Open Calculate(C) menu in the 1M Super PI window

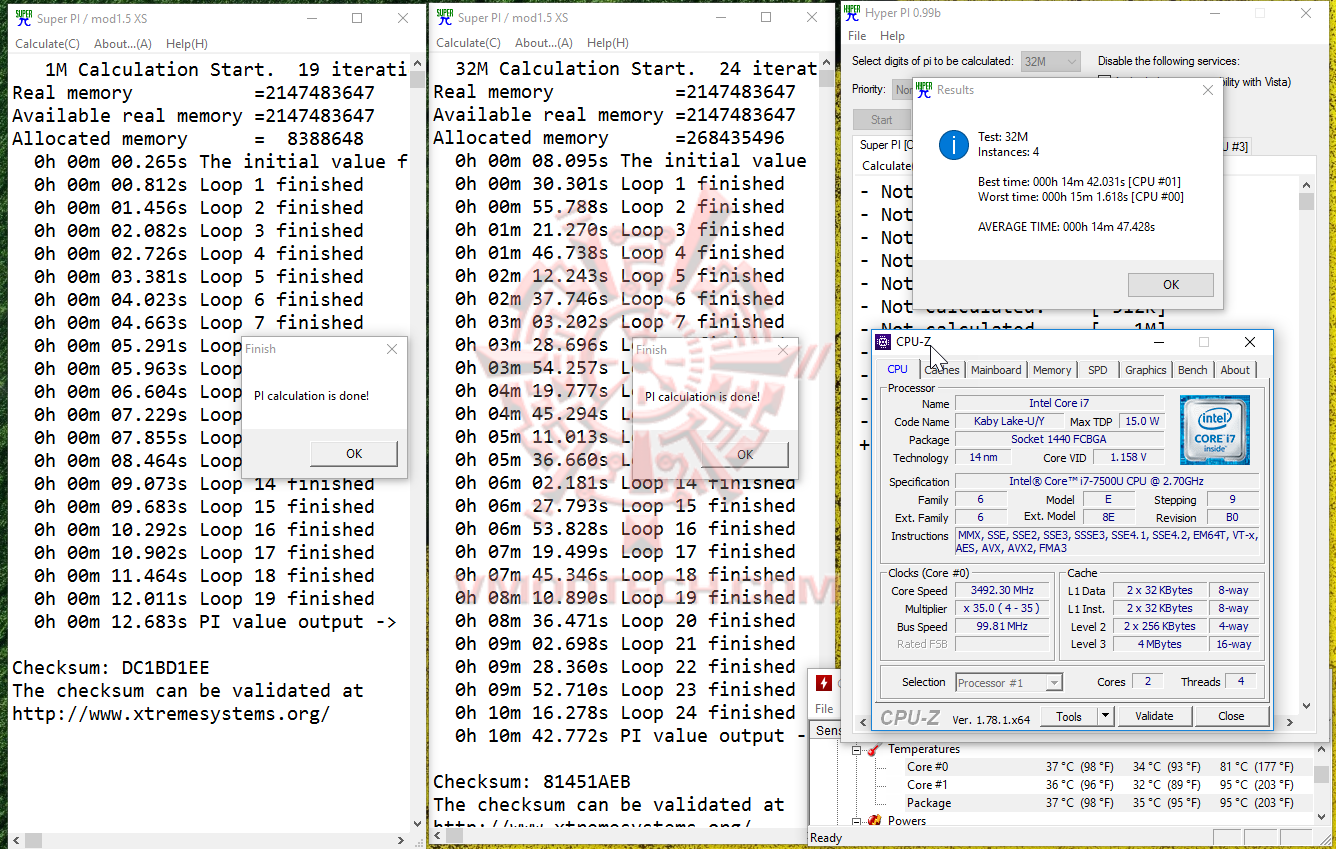tap(47, 44)
